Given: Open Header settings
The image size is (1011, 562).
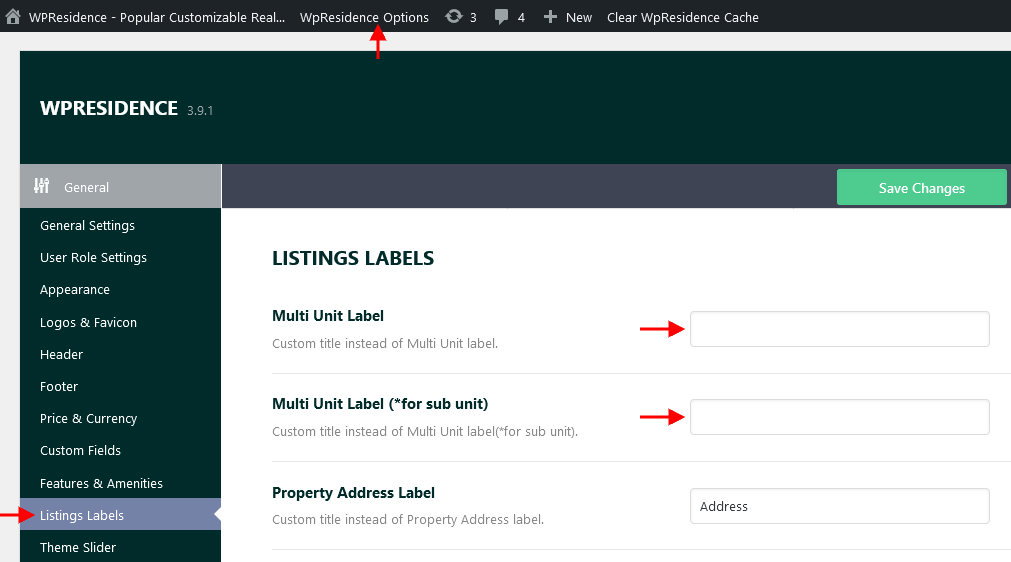Looking at the screenshot, I should 61,354.
